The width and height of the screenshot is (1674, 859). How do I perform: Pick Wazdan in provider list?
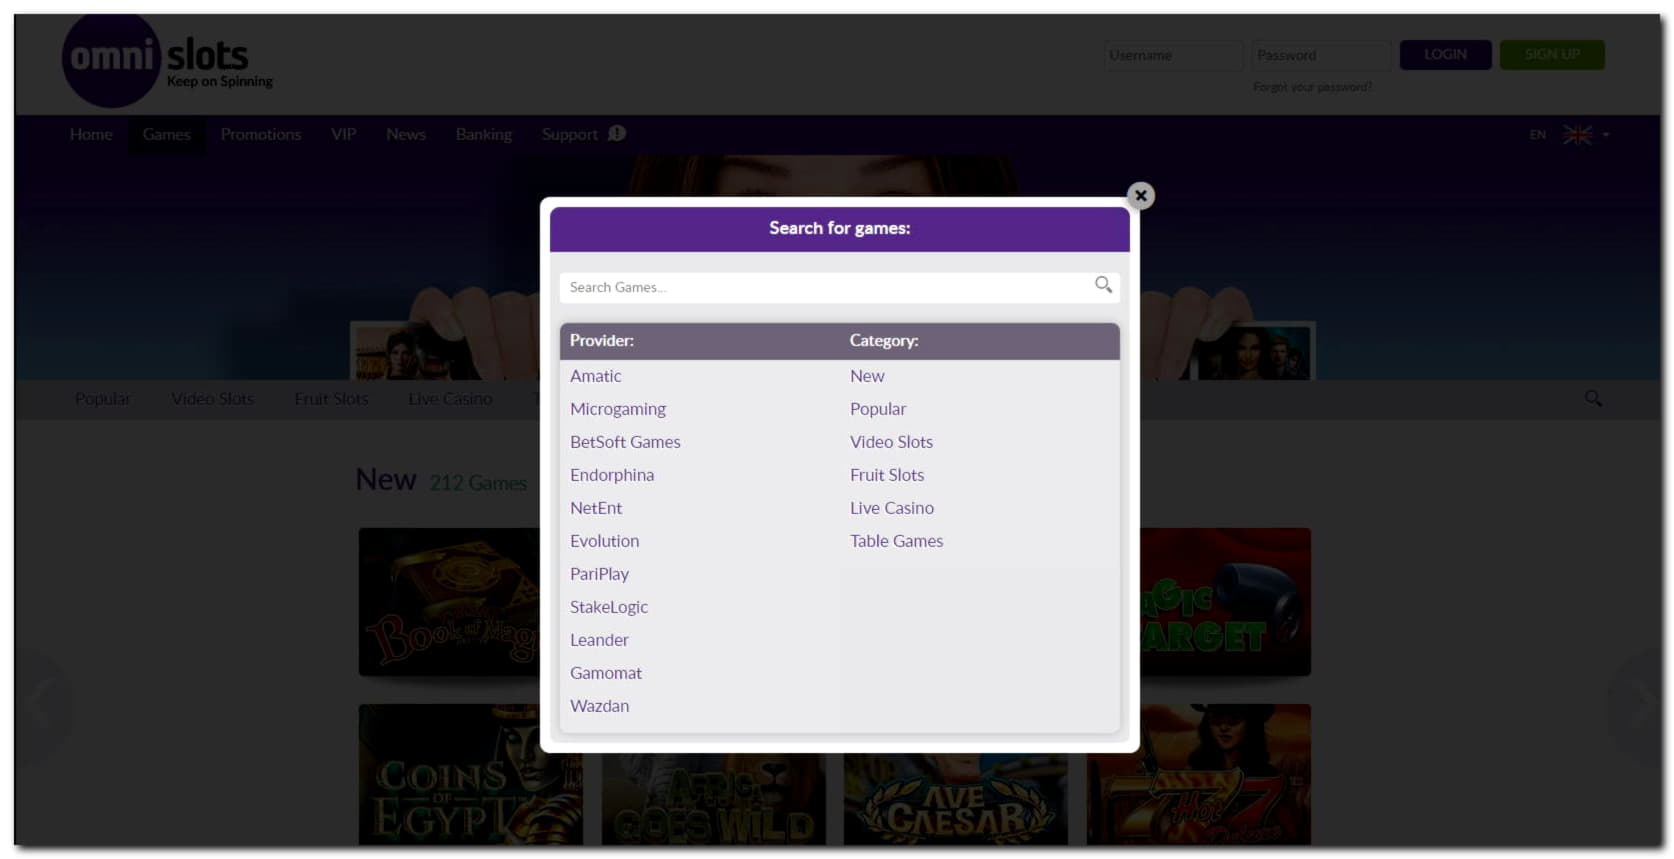point(599,706)
